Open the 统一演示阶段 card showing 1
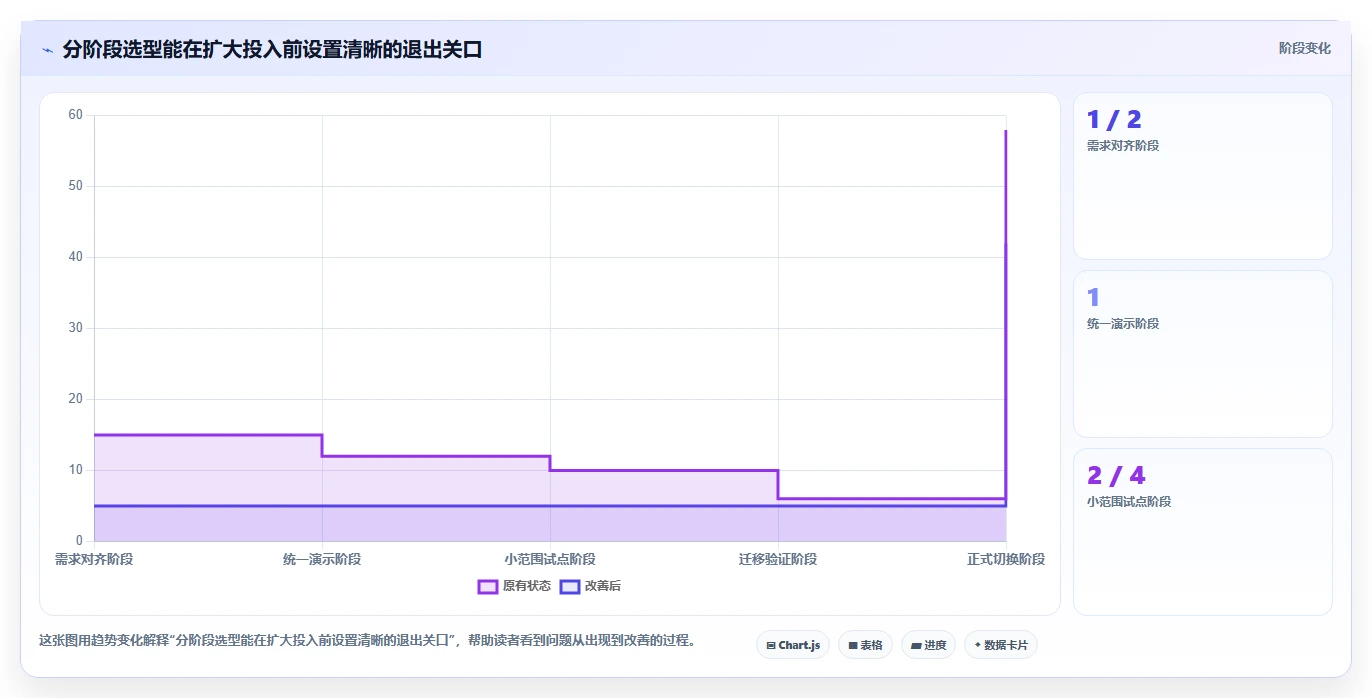Viewport: 1372px width, 698px height. (x=1203, y=354)
